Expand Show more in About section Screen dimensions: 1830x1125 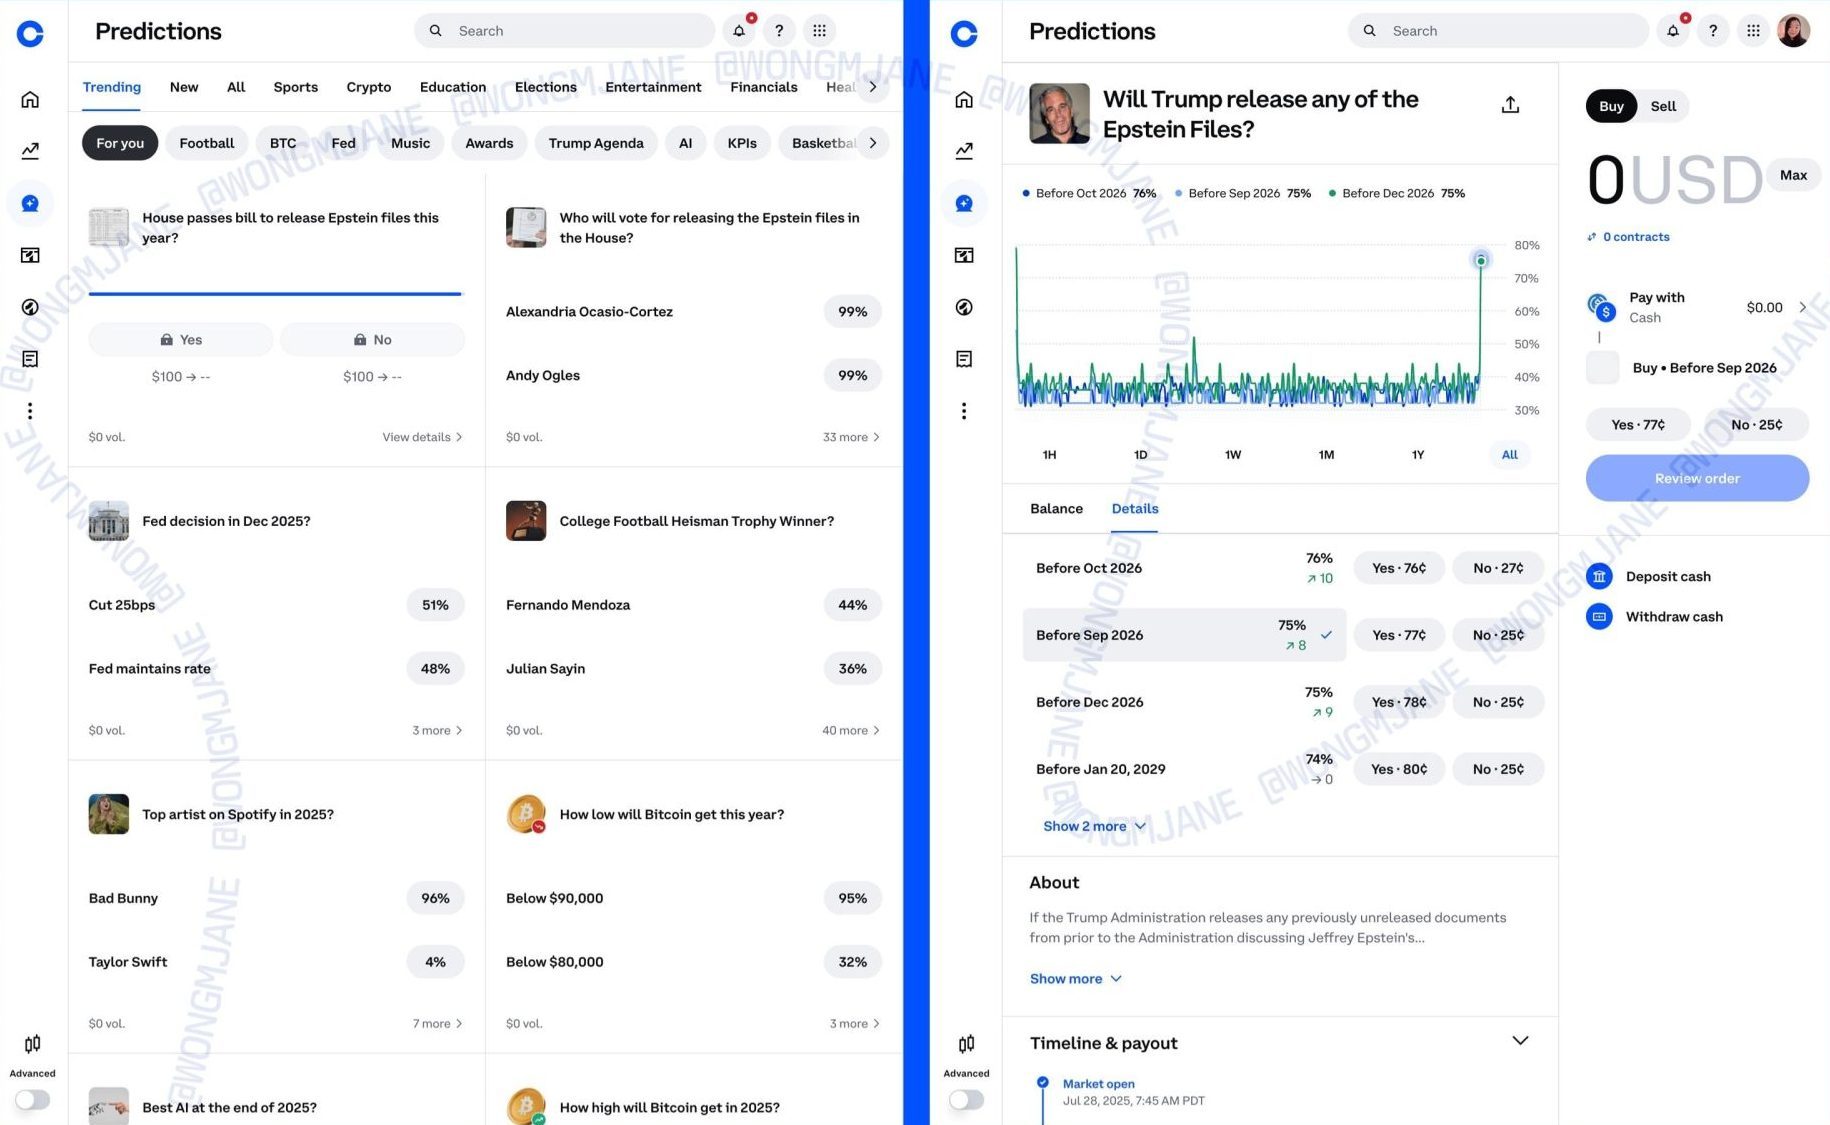tap(1075, 978)
